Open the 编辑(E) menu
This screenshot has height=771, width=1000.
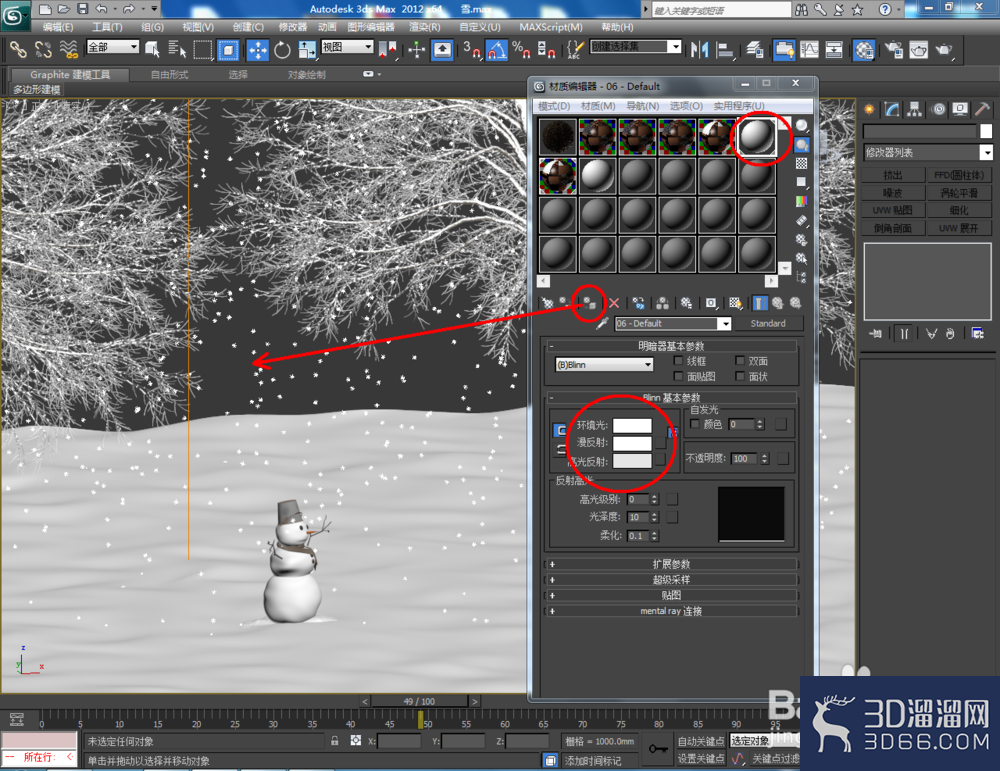57,27
